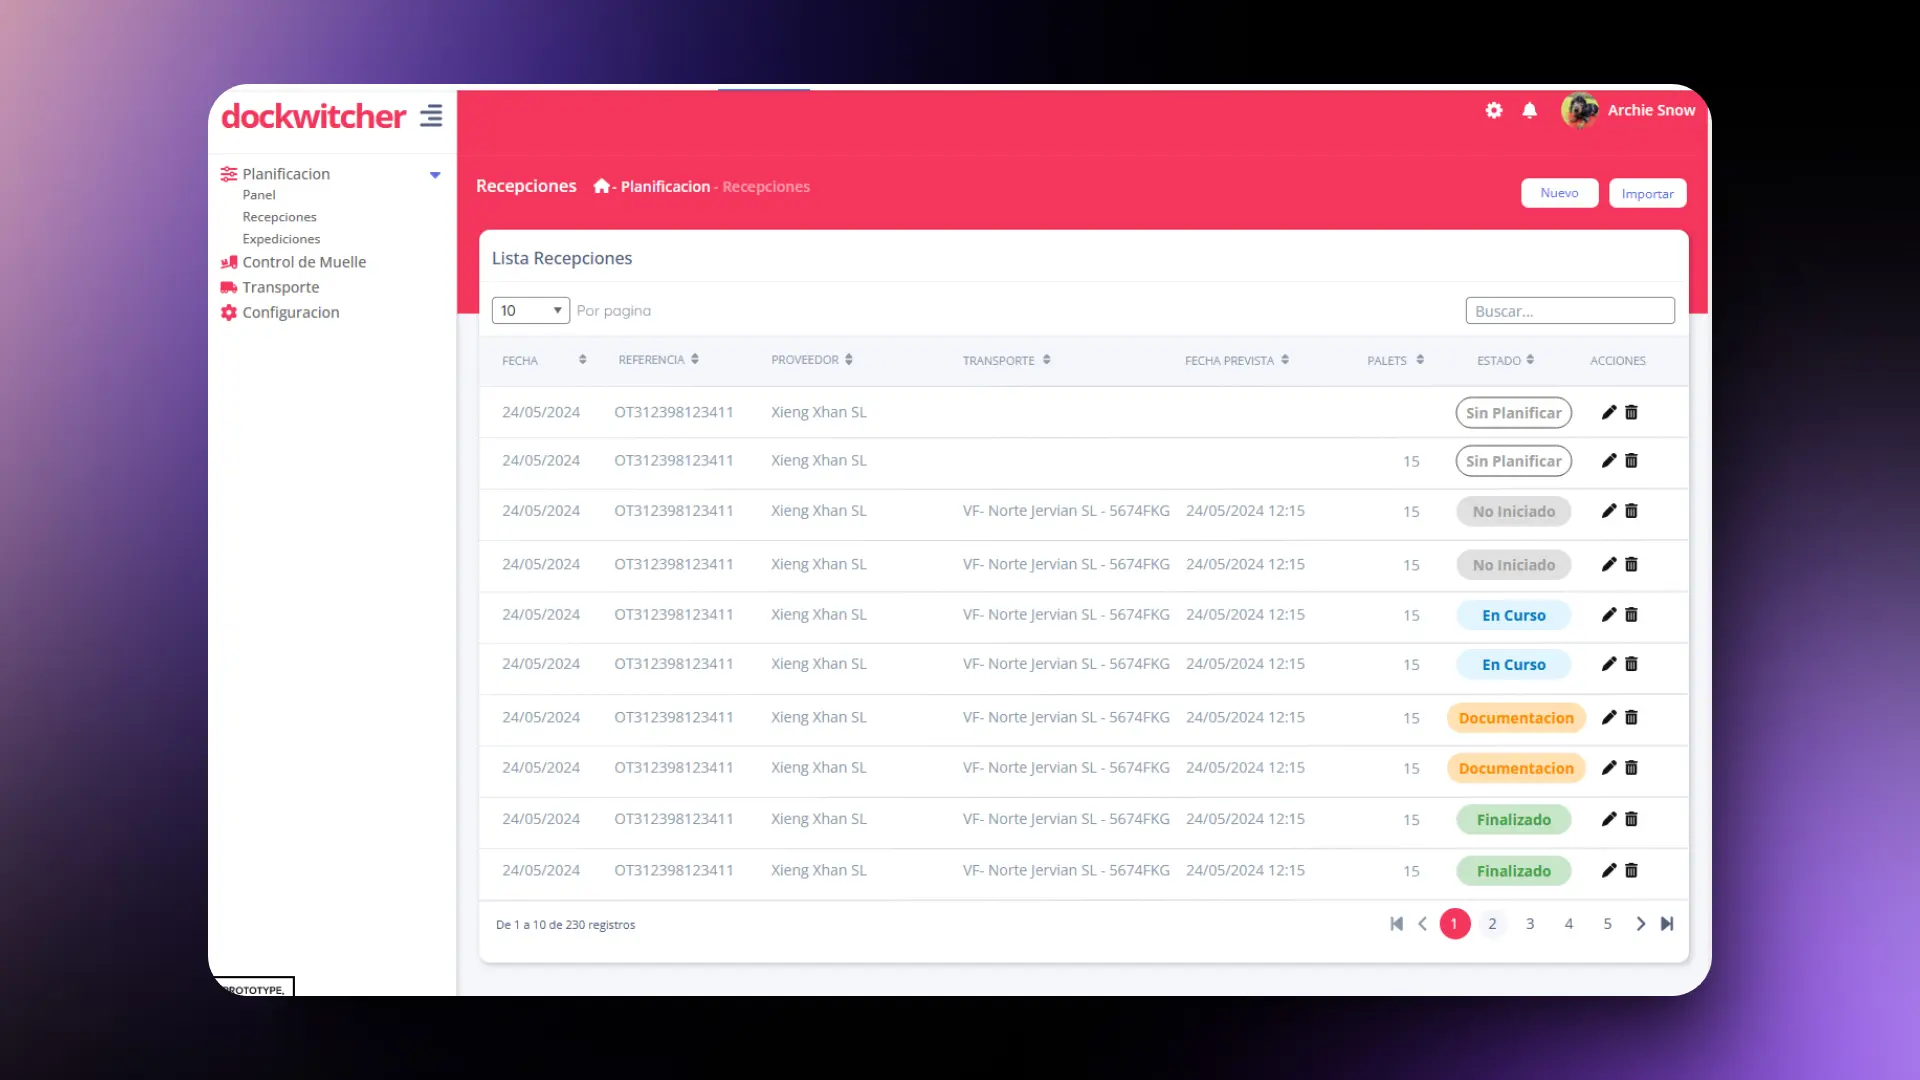Go to Planificacion breadcrumb link
The height and width of the screenshot is (1080, 1920).
[665, 187]
